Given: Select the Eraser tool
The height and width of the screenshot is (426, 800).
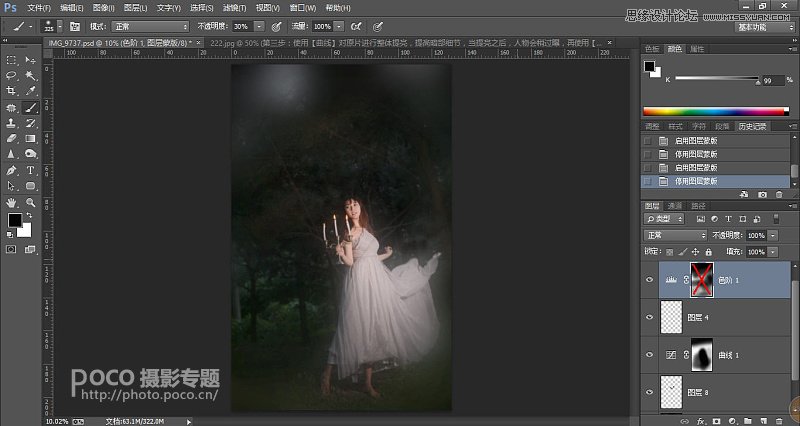Looking at the screenshot, I should (x=11, y=138).
